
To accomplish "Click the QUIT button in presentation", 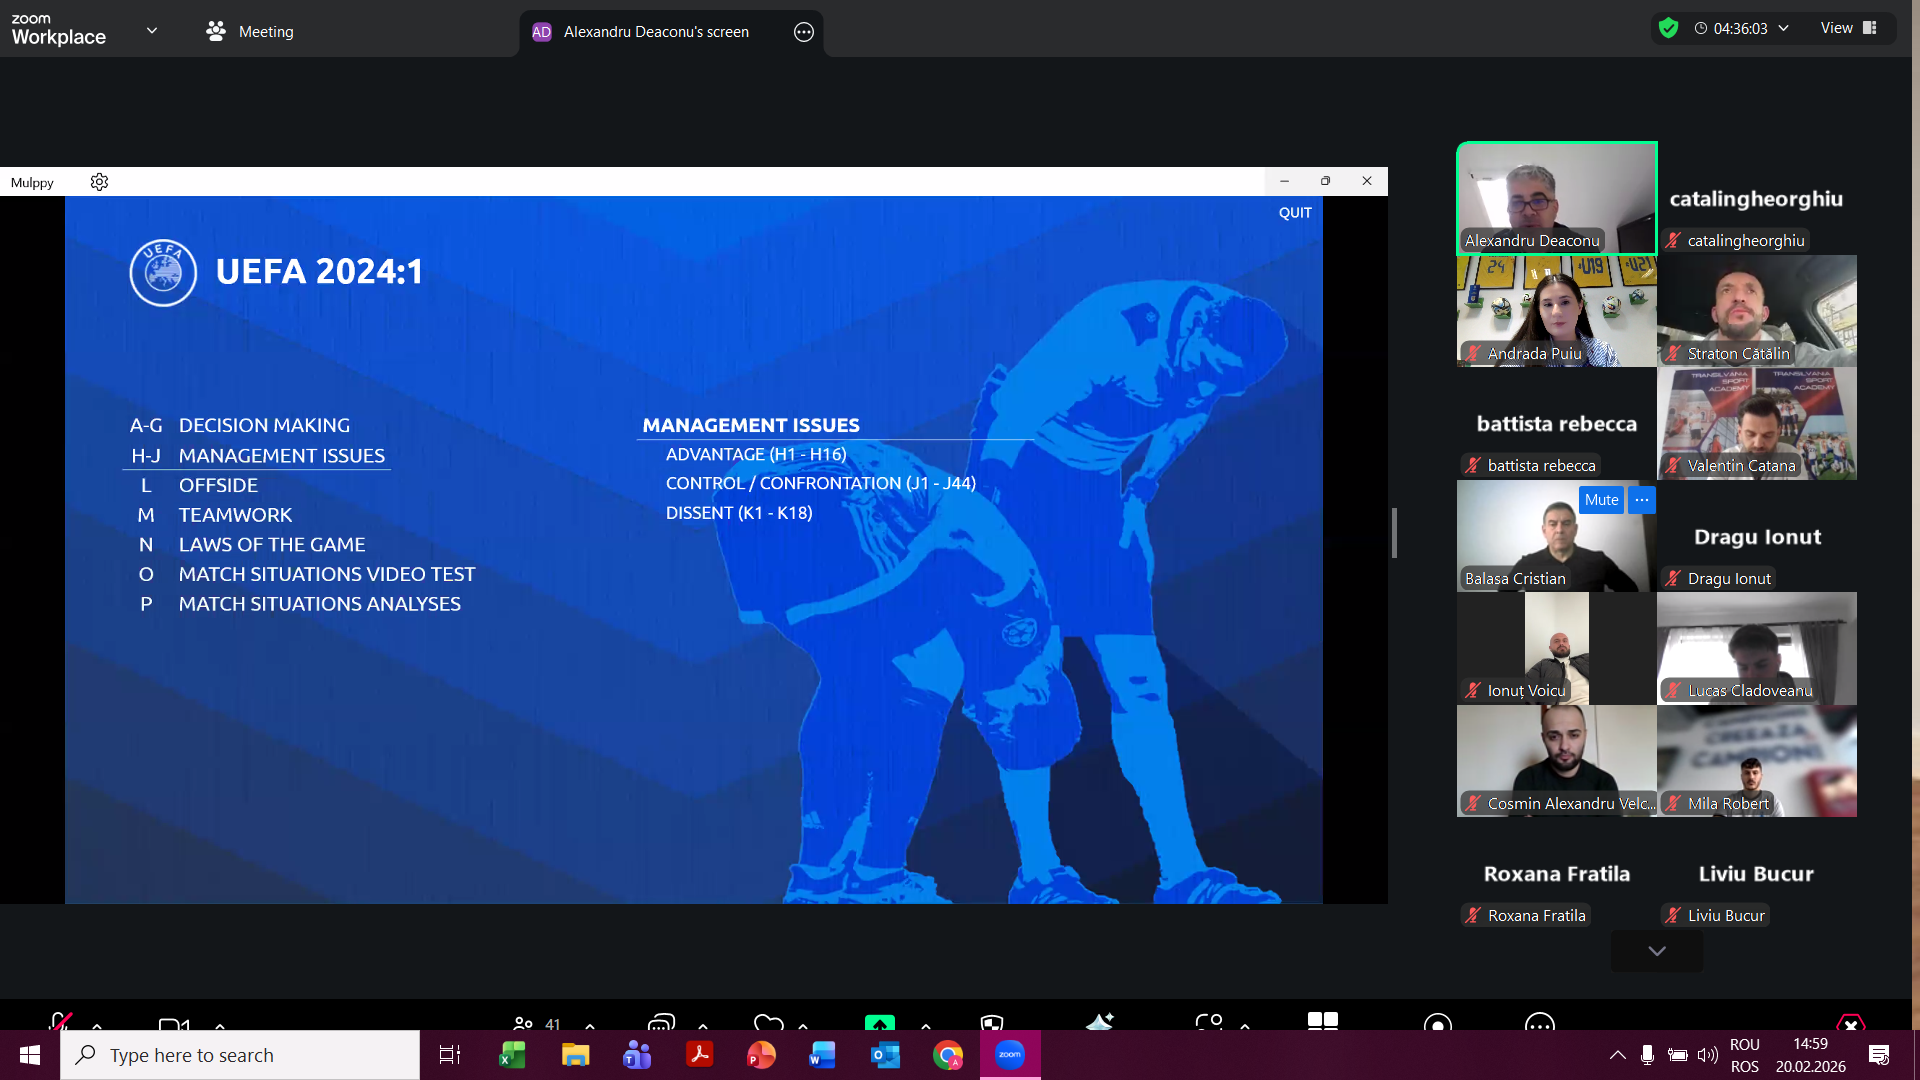I will pos(1294,213).
